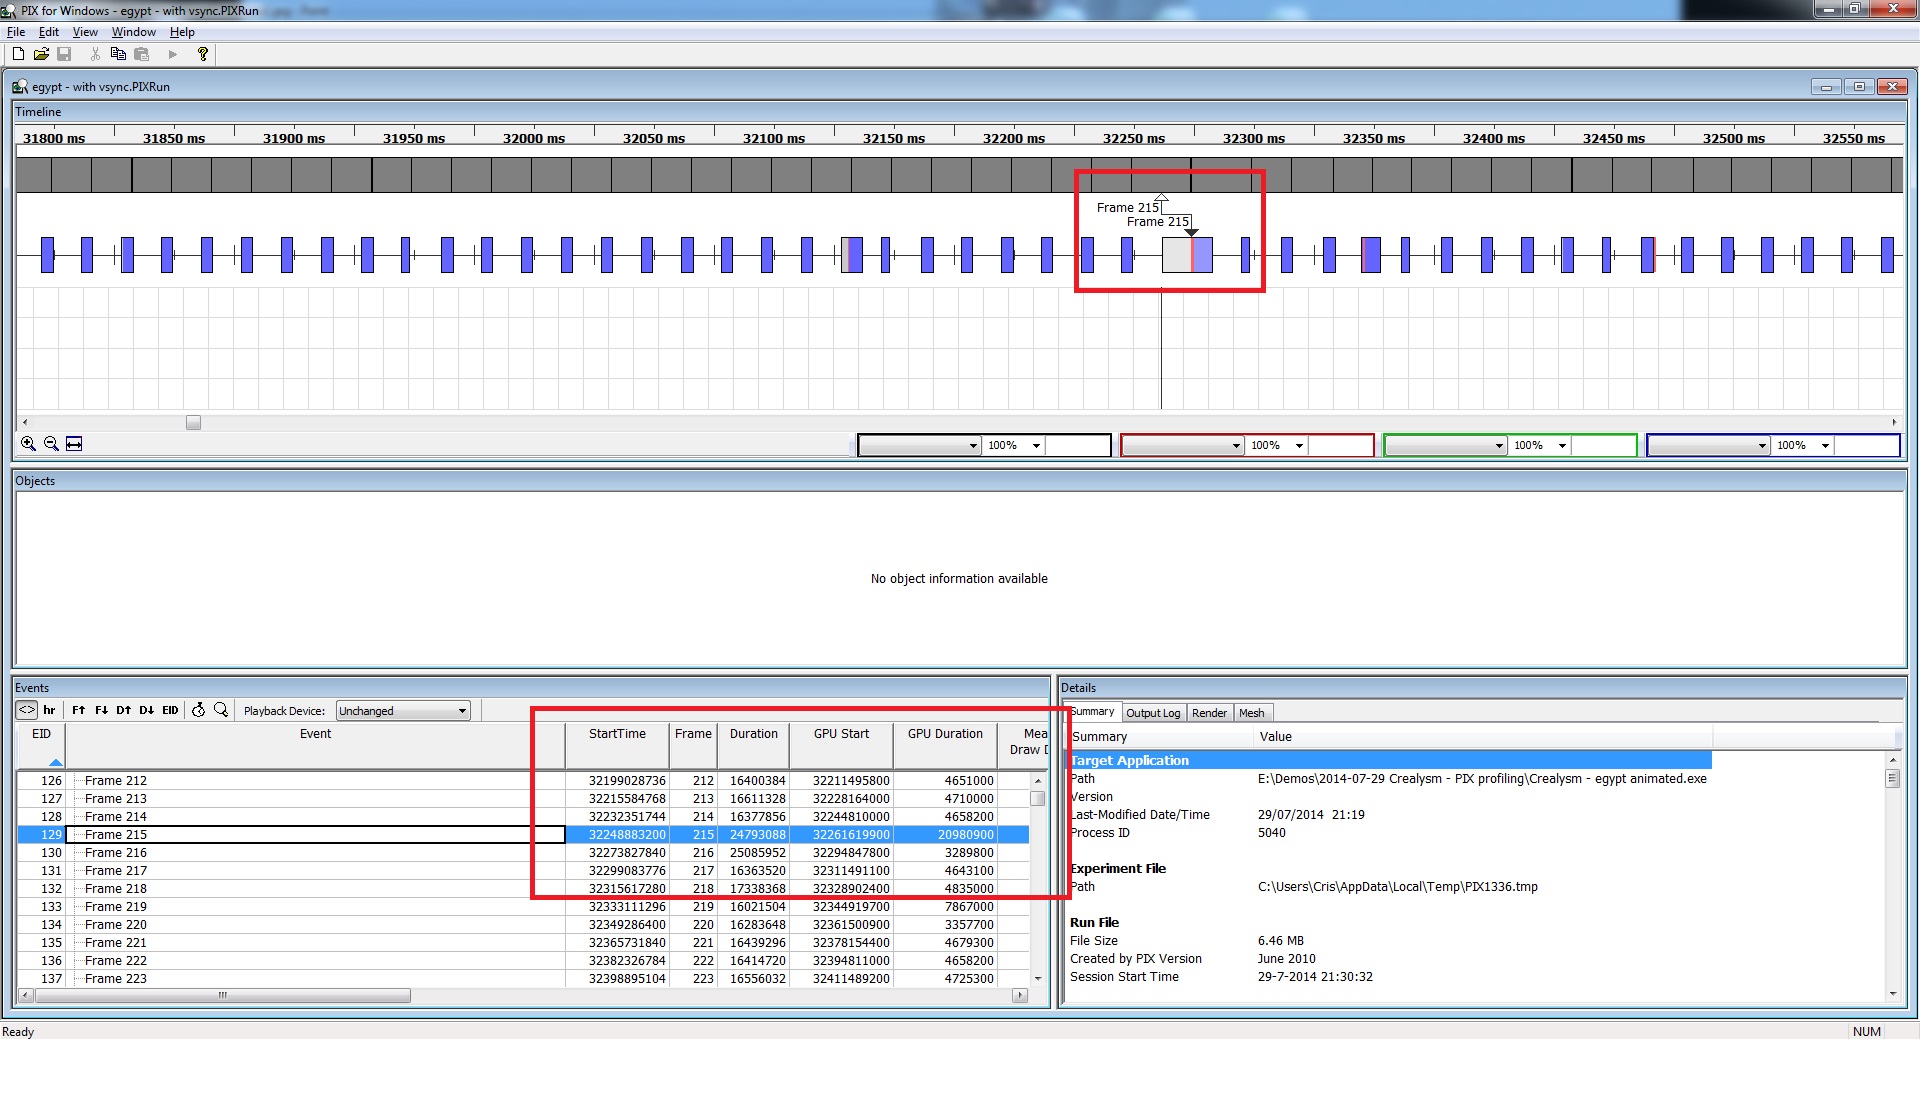The height and width of the screenshot is (1095, 1920).
Task: Click the stopwatch icon in Events toolbar
Action: click(198, 710)
